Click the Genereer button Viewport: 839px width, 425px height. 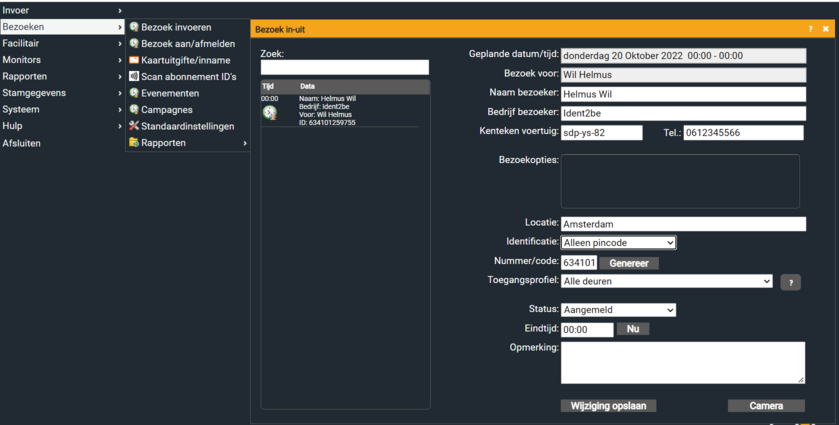tap(629, 263)
